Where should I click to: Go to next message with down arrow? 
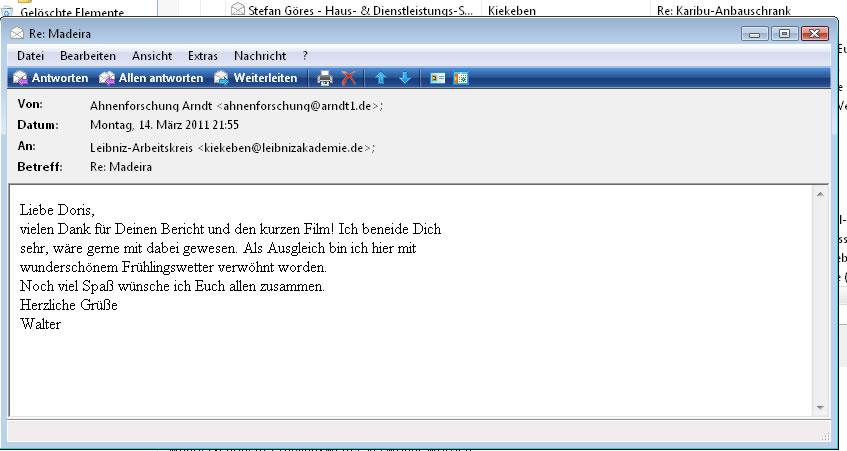tap(405, 78)
